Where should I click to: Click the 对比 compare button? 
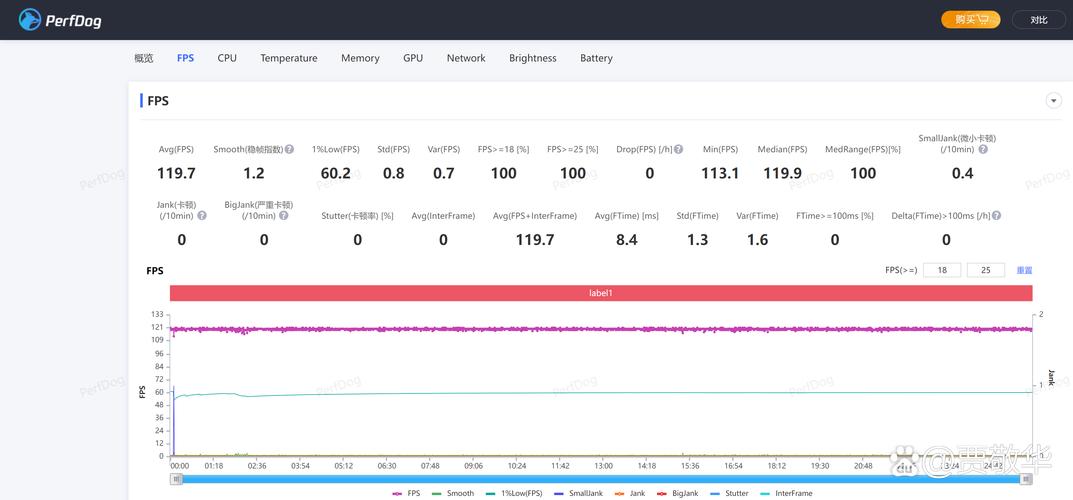point(1039,19)
